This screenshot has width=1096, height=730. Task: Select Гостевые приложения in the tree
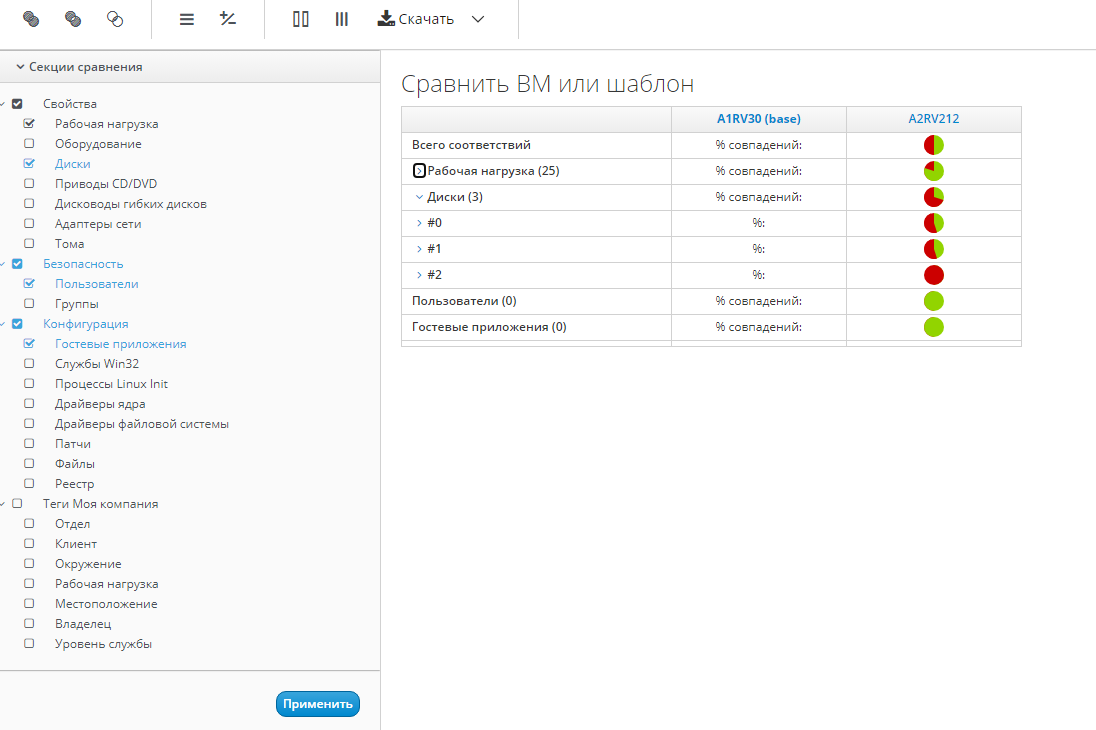pos(120,344)
